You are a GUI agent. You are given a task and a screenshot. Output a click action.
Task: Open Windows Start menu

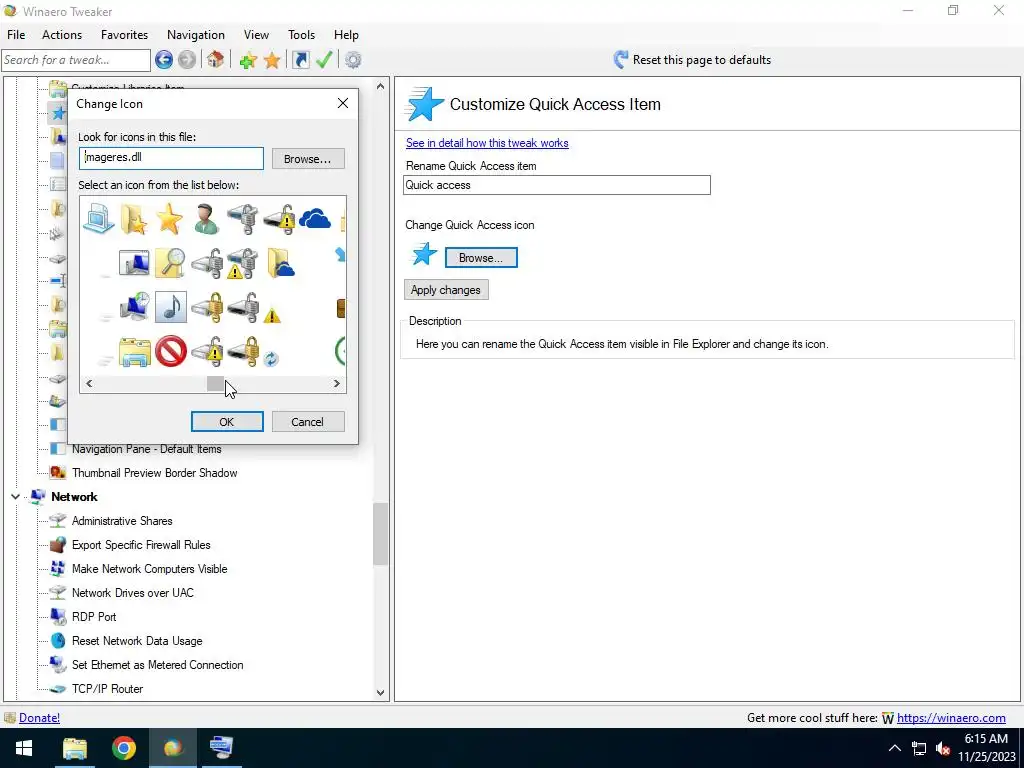(24, 748)
